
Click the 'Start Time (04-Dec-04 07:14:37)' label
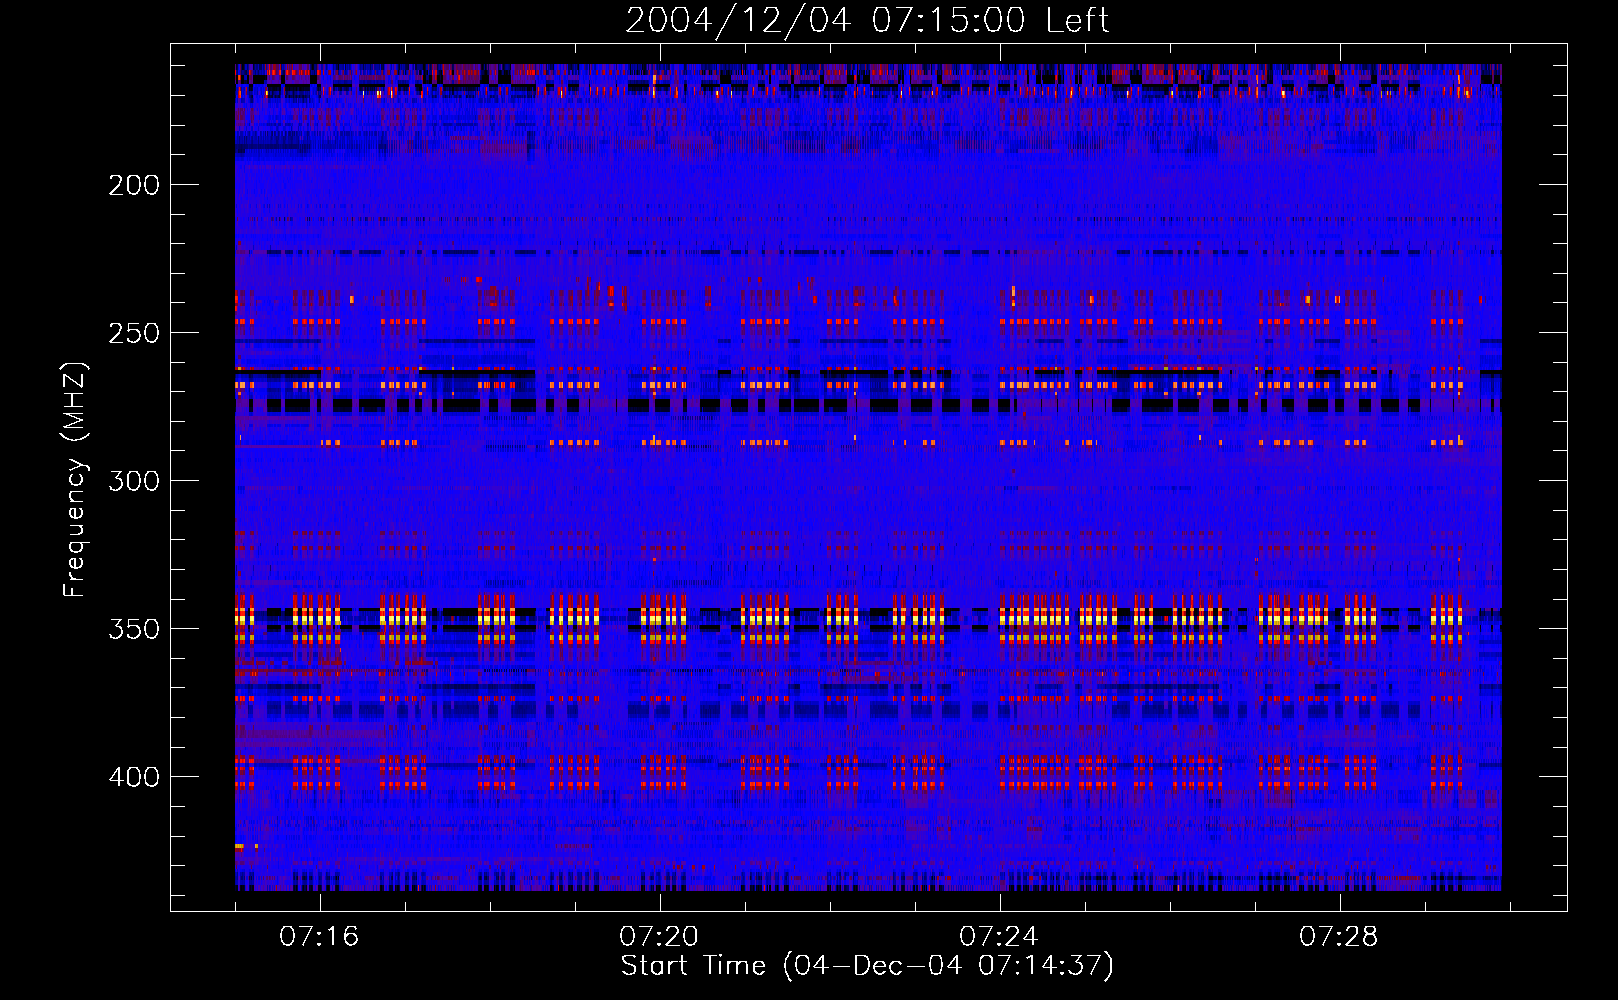[867, 966]
